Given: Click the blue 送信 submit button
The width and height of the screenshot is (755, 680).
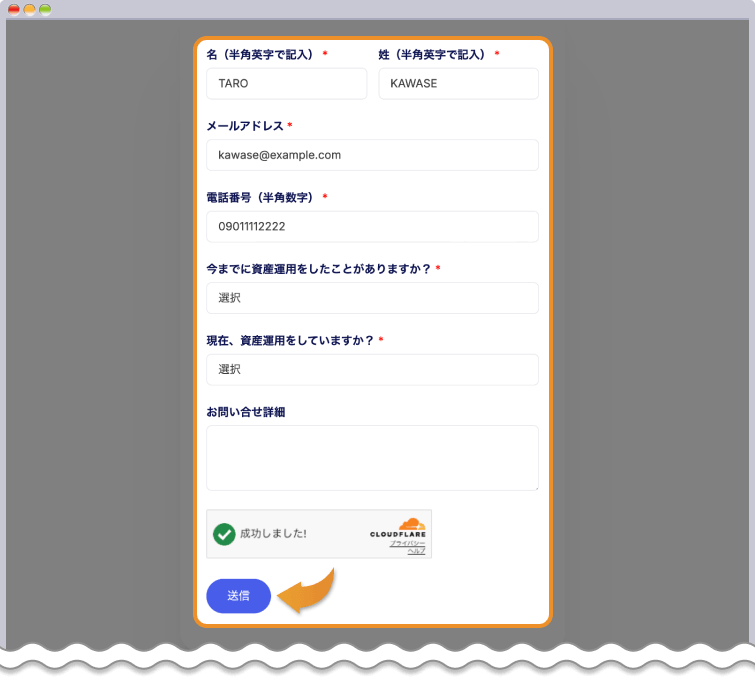Looking at the screenshot, I should point(238,596).
